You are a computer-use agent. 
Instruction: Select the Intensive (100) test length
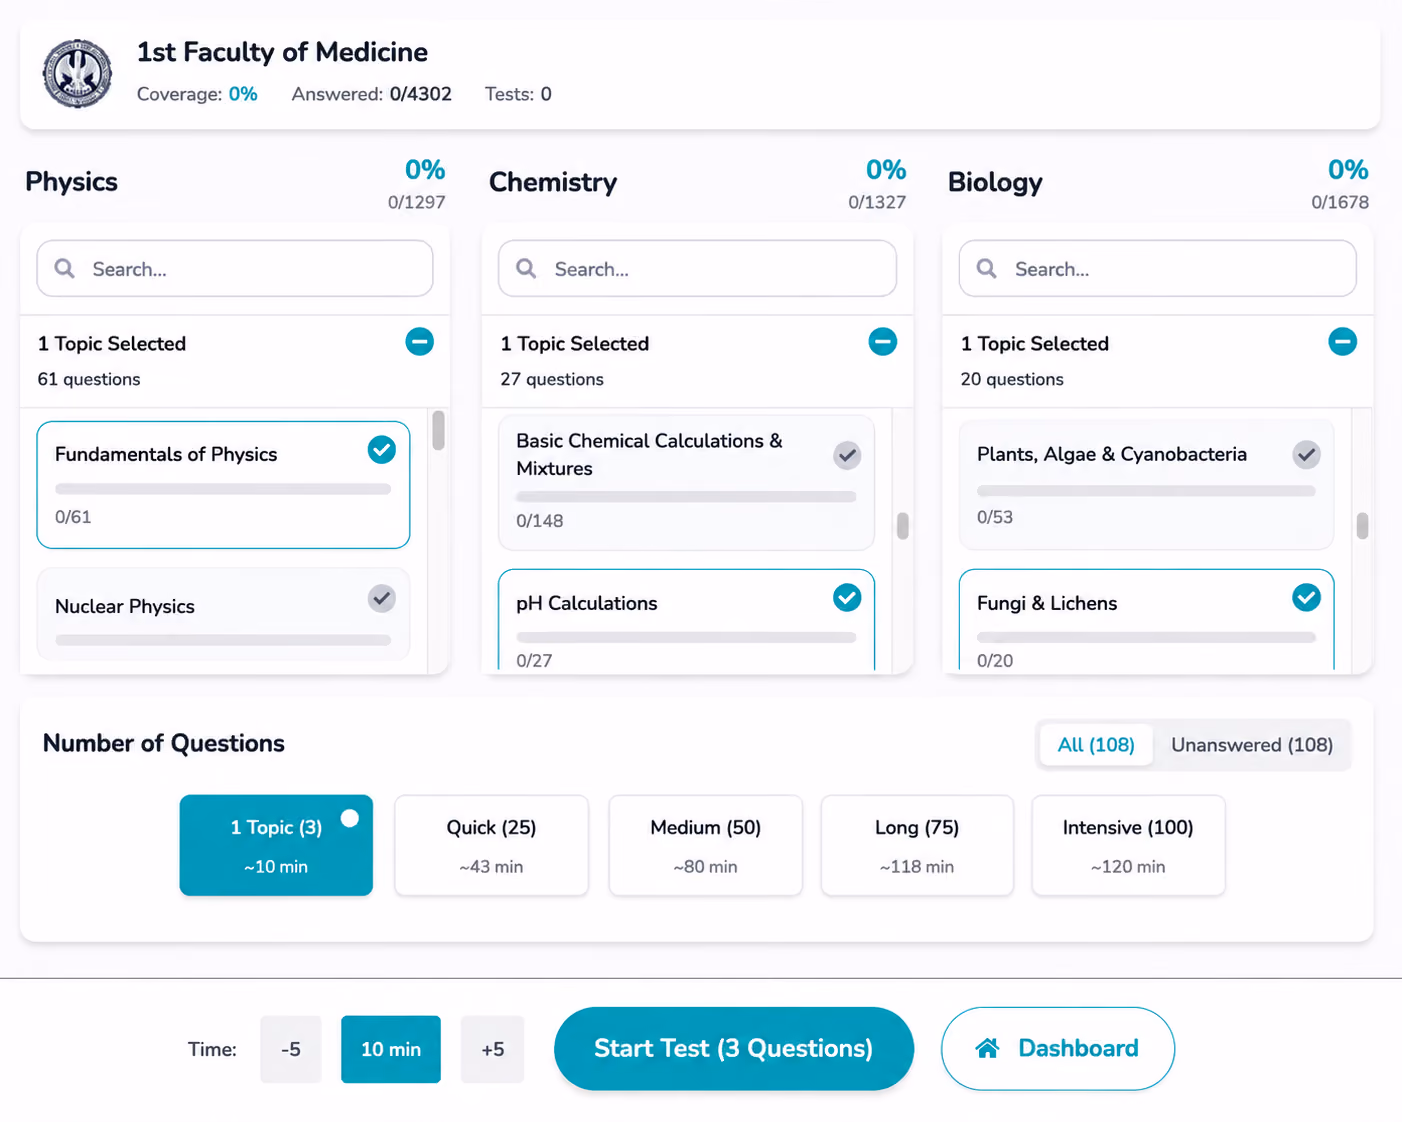[x=1128, y=845]
